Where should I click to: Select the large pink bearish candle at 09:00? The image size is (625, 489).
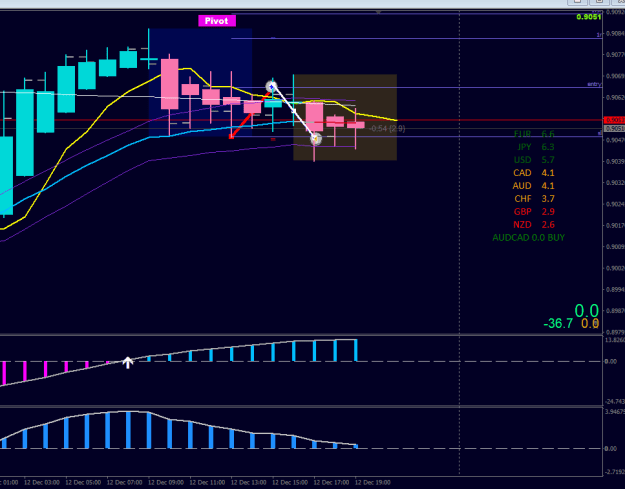pyautogui.click(x=169, y=84)
